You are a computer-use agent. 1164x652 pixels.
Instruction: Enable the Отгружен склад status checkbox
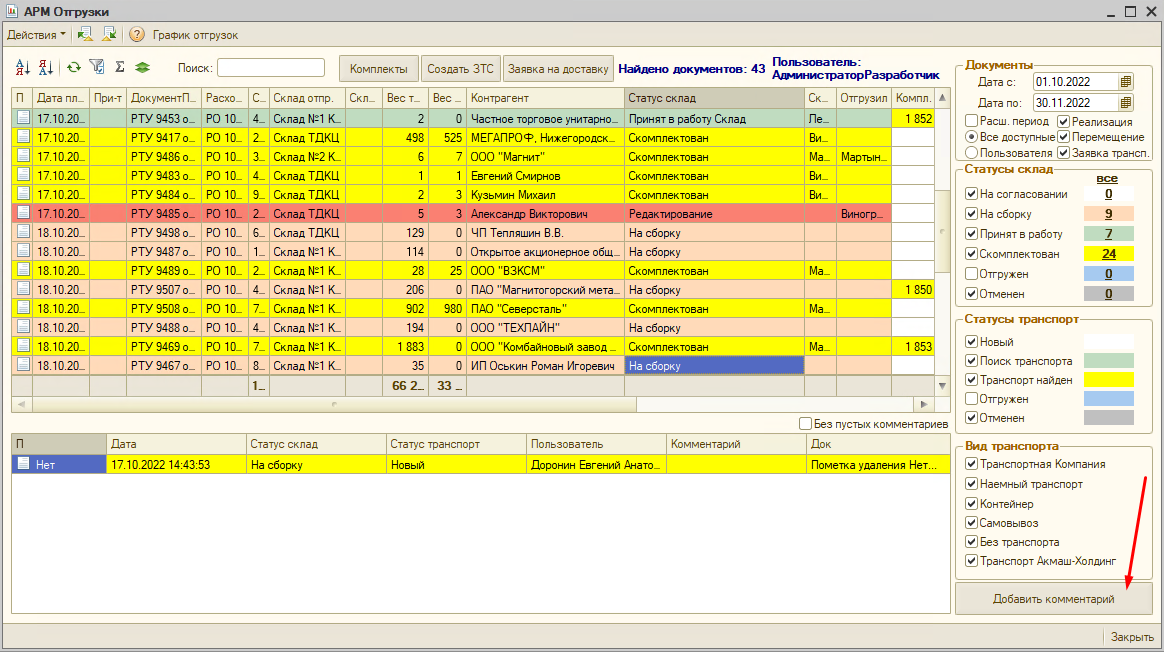971,274
